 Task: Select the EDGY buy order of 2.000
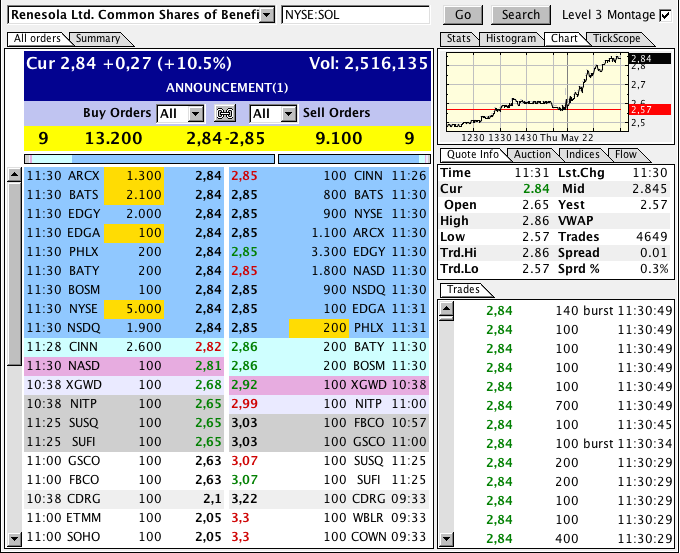tap(124, 214)
